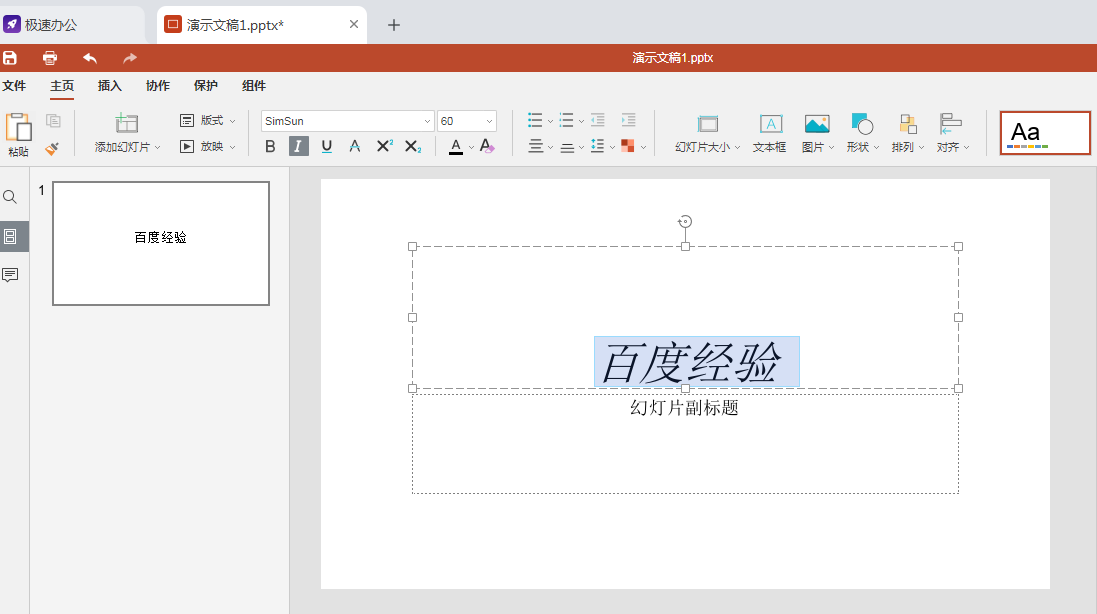Click the 幻灯片大小 label
The height and width of the screenshot is (614, 1097).
click(x=702, y=147)
